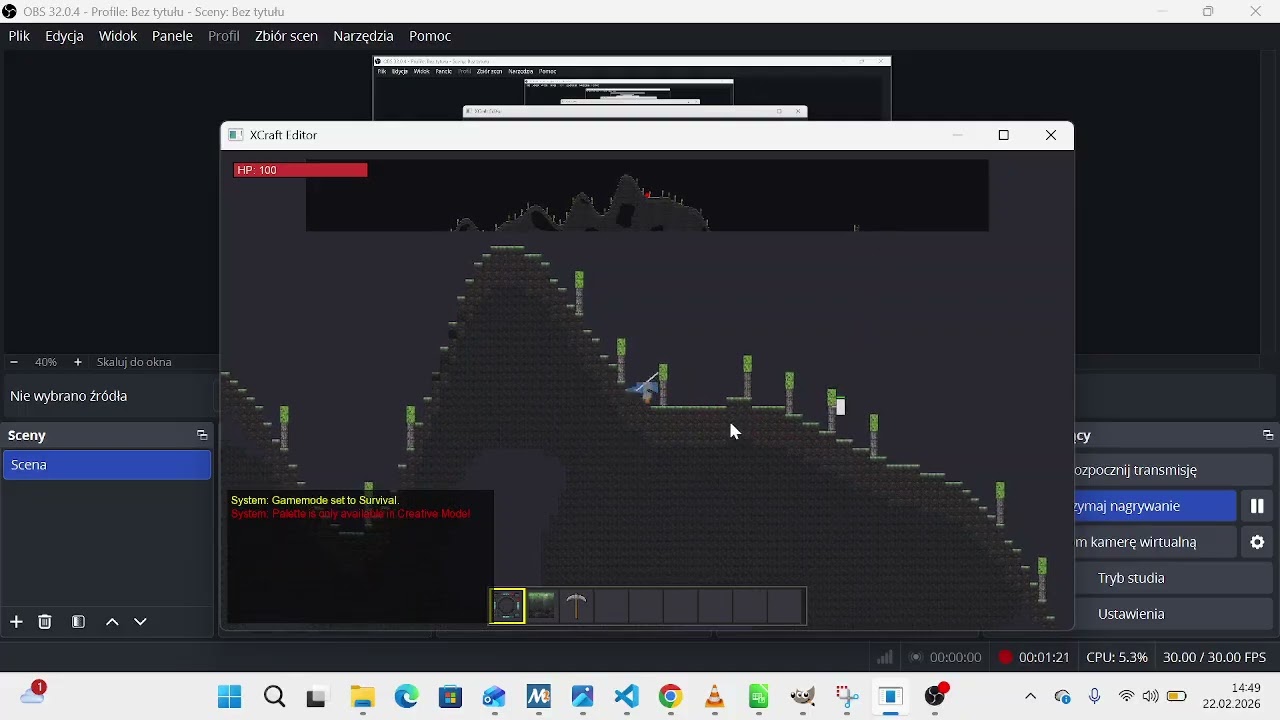
Task: Open volume control in system tray
Action: coord(1151,697)
